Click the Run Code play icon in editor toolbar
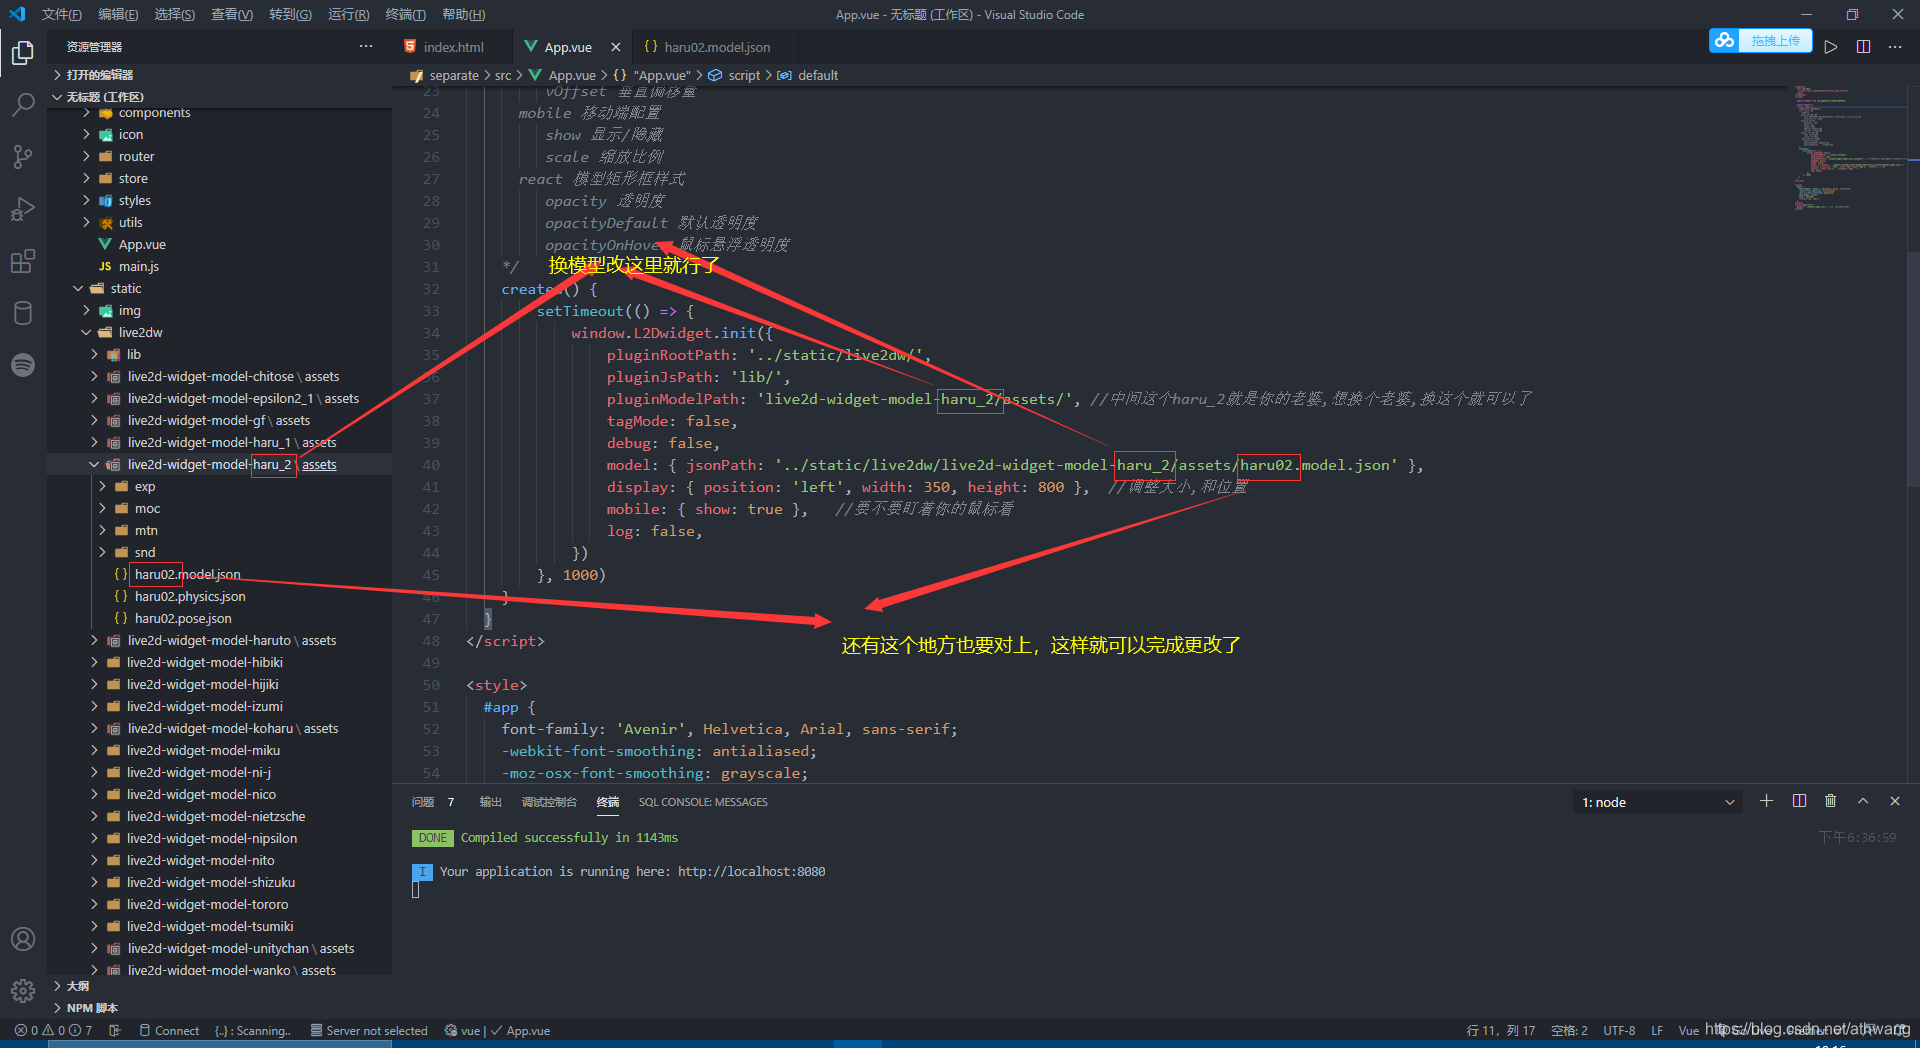This screenshot has width=1920, height=1048. click(1830, 47)
